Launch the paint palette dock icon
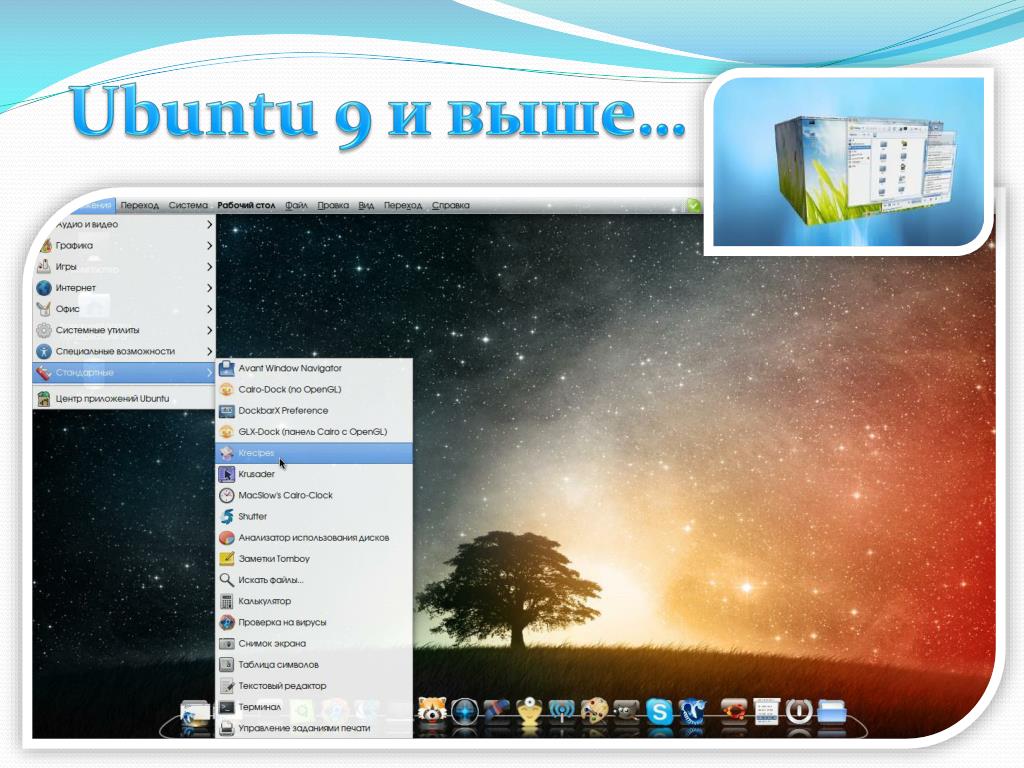The height and width of the screenshot is (768, 1024). 594,711
